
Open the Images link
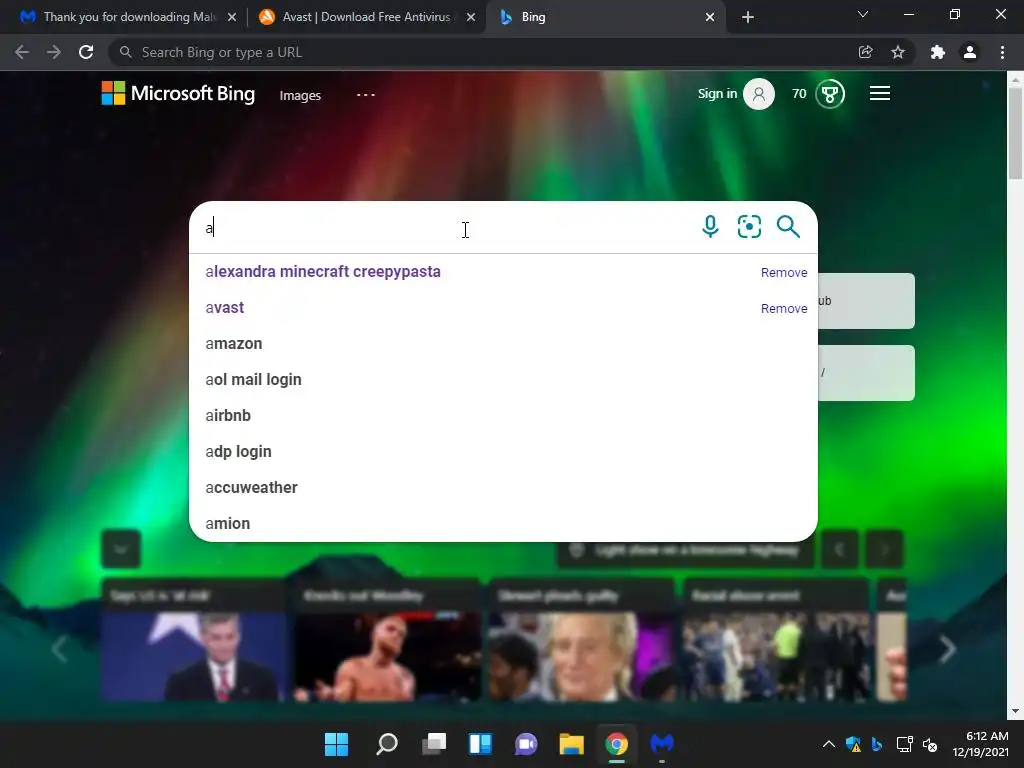300,95
